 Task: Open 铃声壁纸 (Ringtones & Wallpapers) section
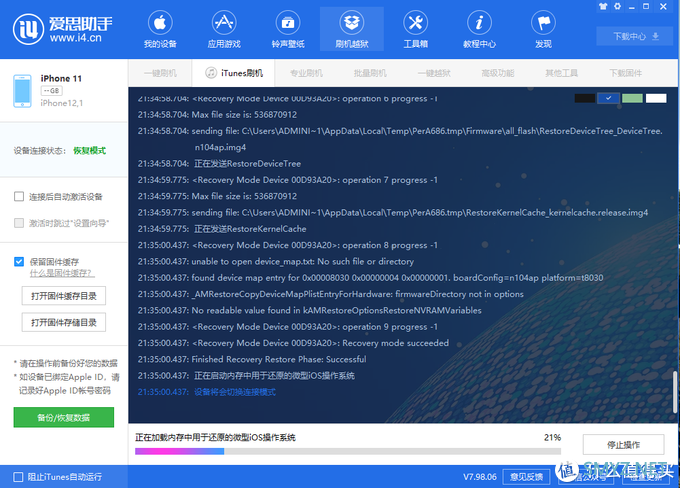288,29
